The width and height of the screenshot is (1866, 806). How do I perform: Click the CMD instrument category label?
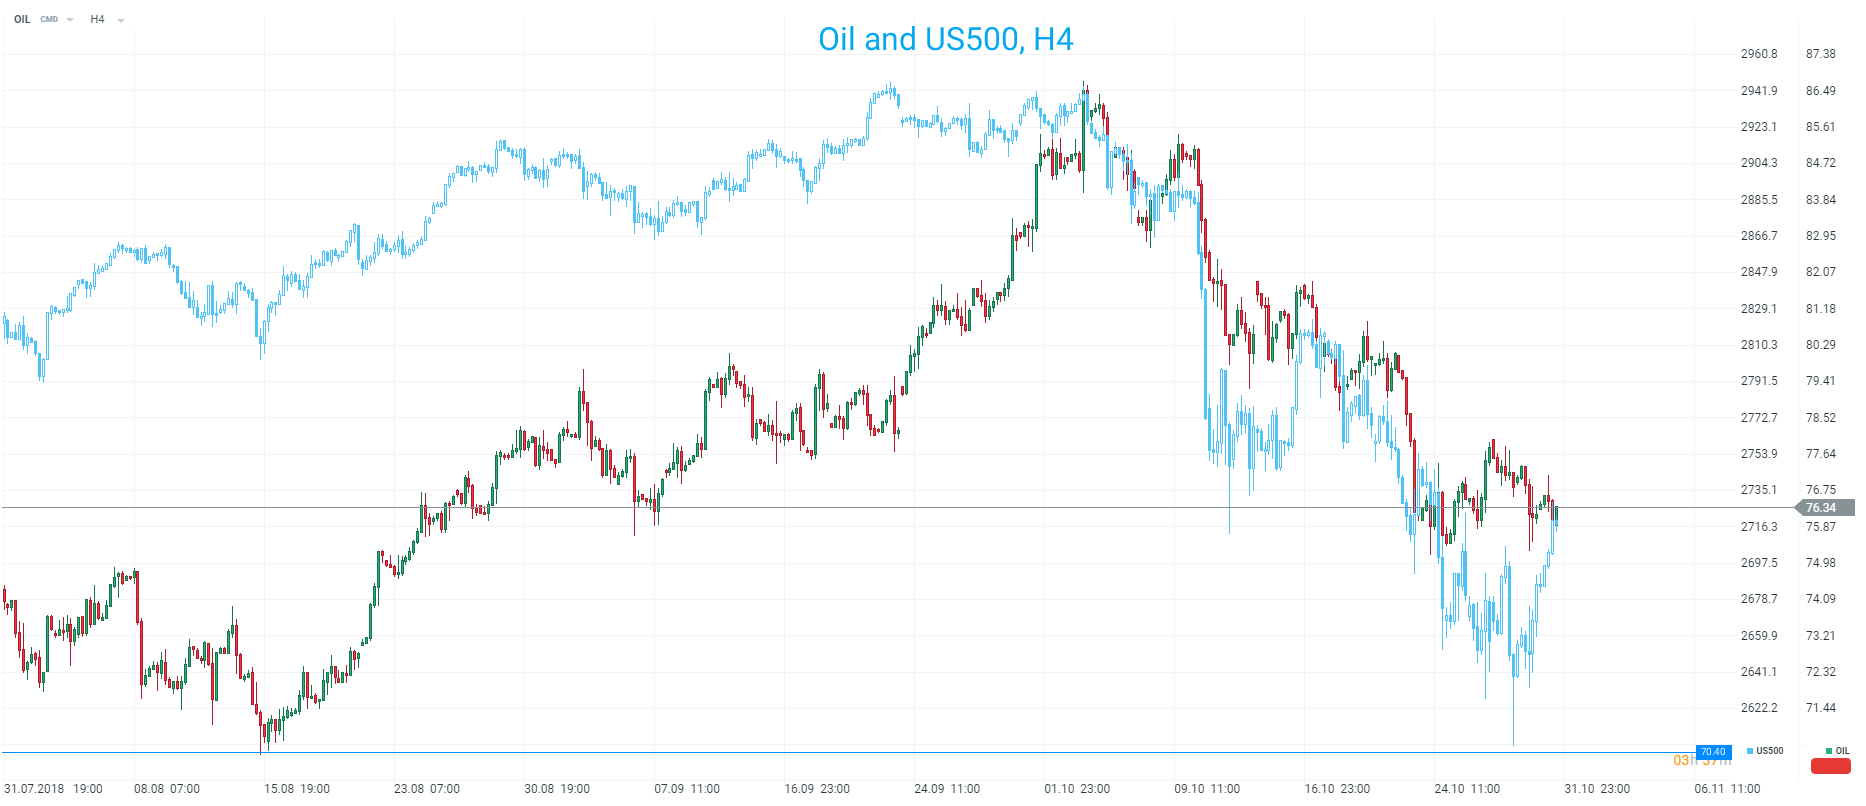pos(49,19)
